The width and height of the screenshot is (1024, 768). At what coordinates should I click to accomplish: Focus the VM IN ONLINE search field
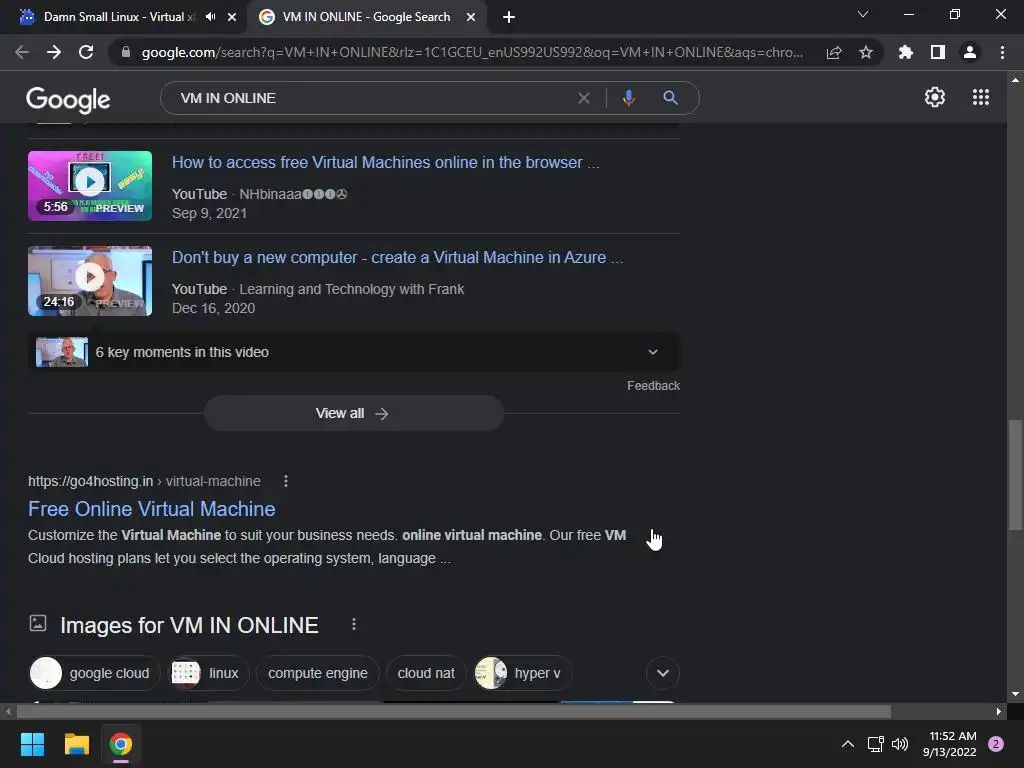(x=372, y=98)
